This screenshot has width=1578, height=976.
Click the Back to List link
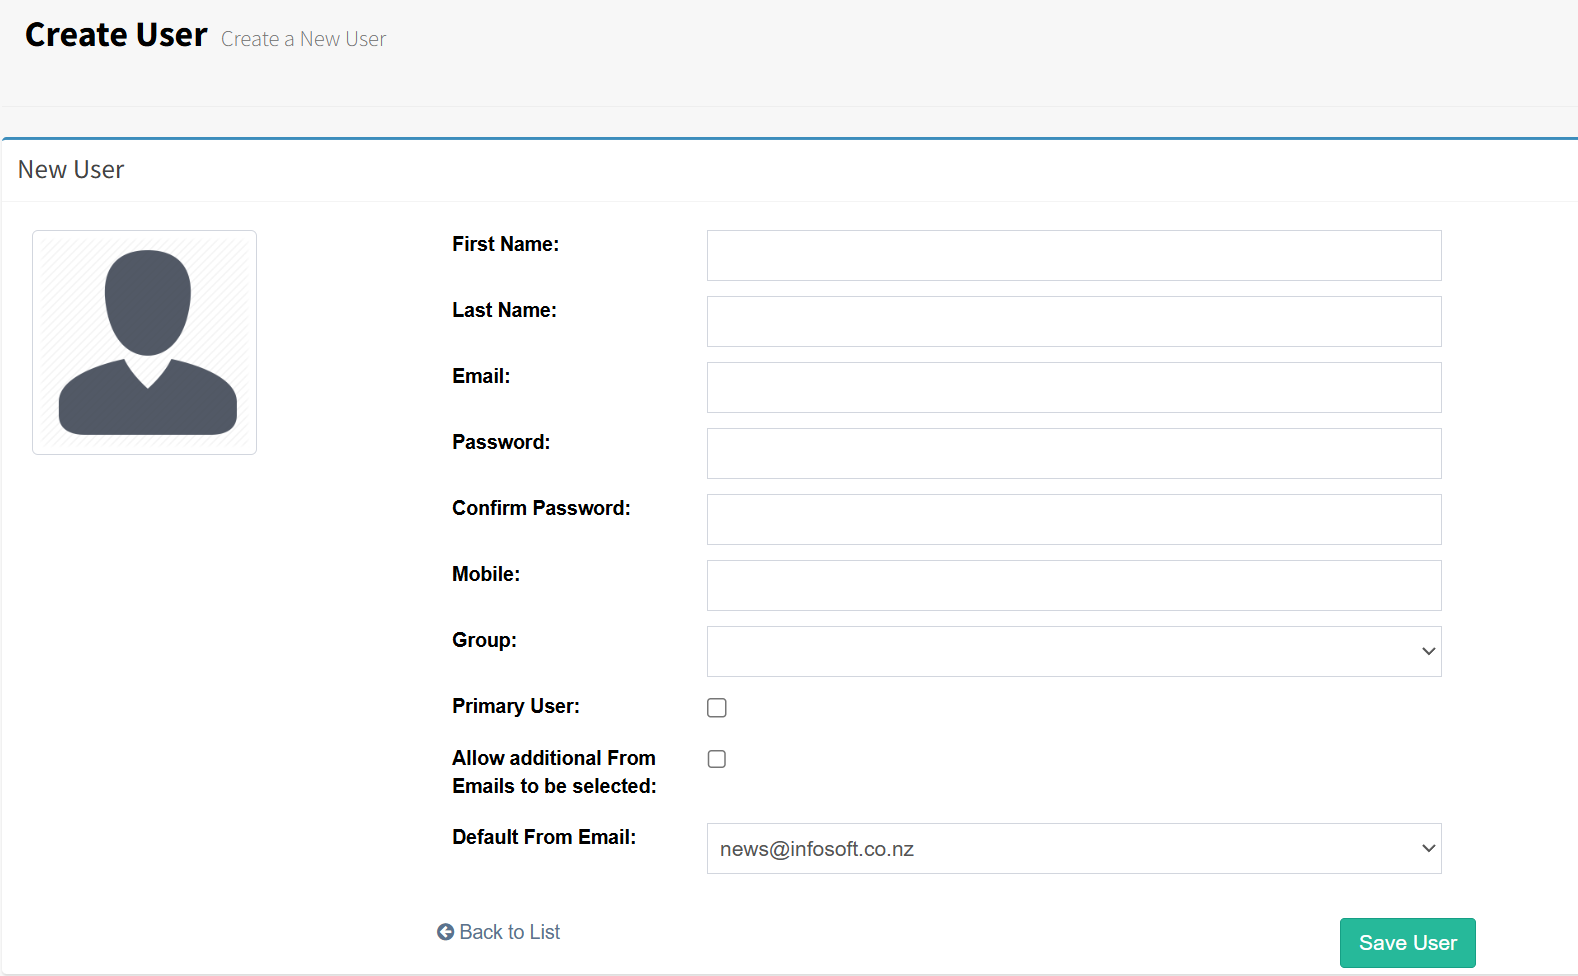click(x=499, y=932)
